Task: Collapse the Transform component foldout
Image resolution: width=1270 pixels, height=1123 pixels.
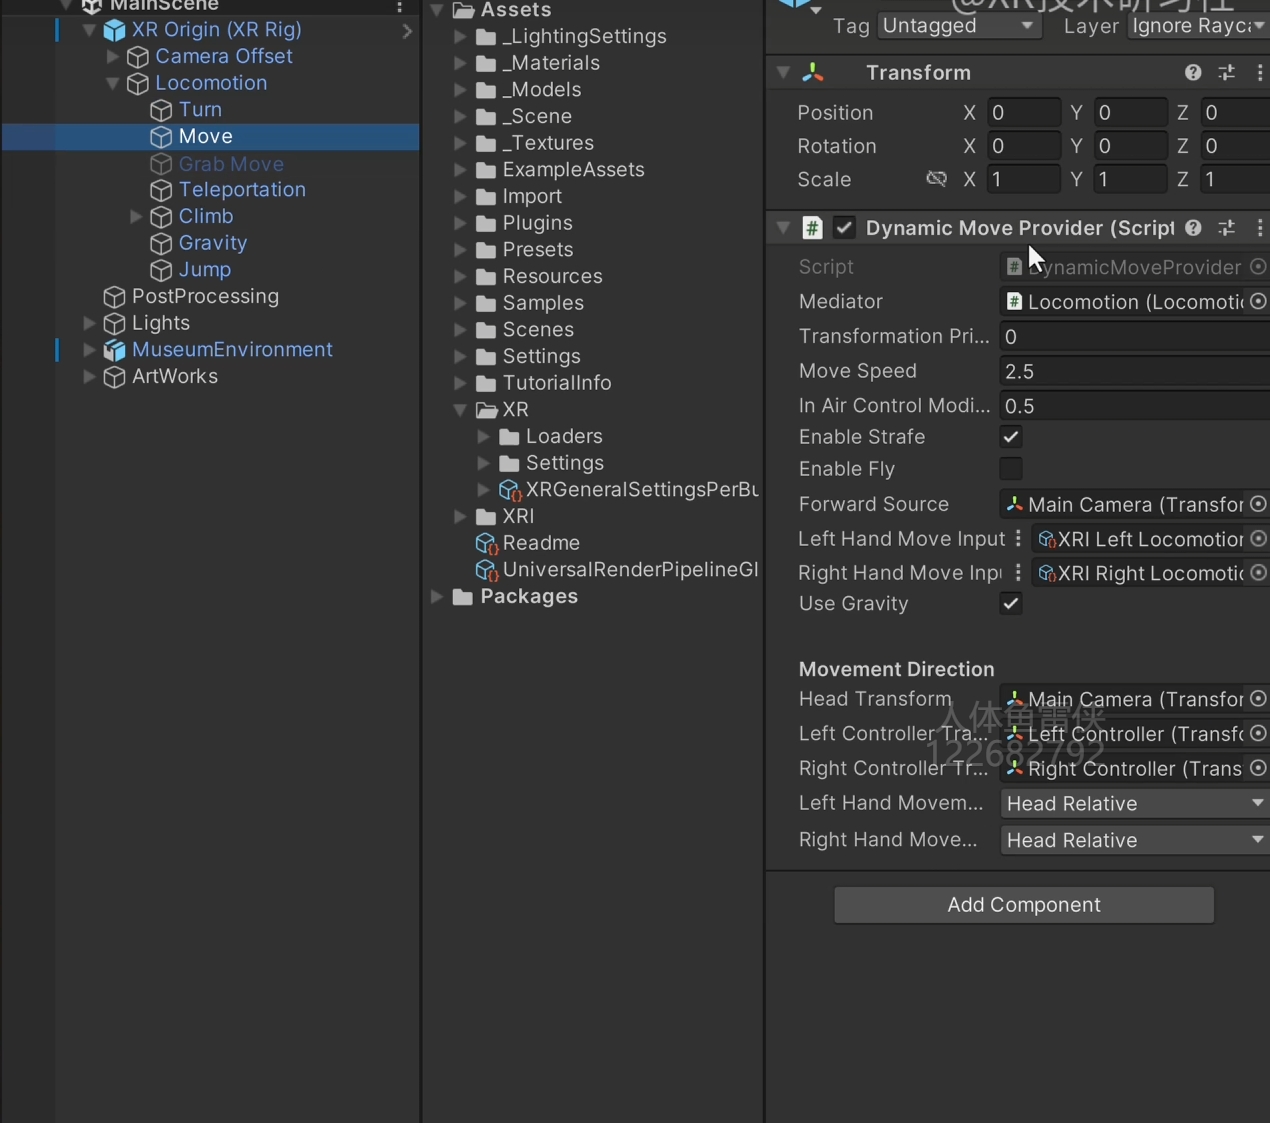Action: click(x=783, y=72)
